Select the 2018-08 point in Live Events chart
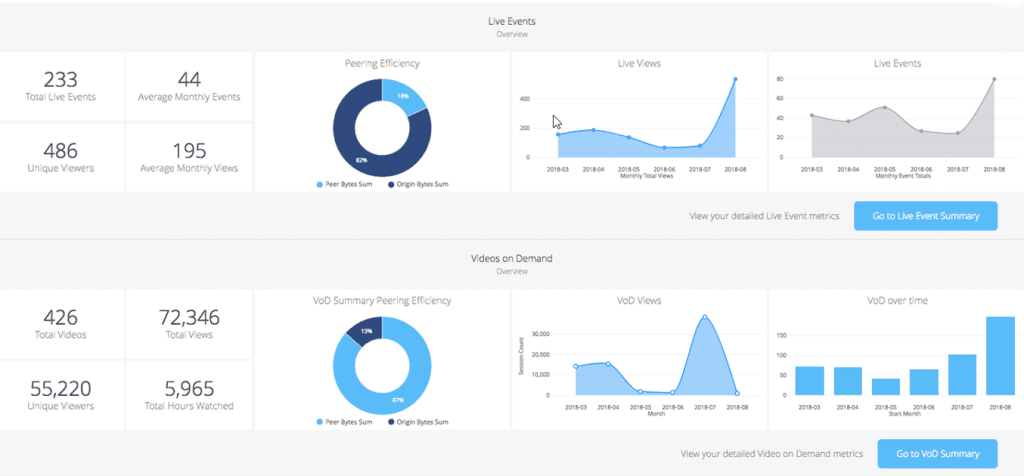1024x476 pixels. [x=994, y=79]
